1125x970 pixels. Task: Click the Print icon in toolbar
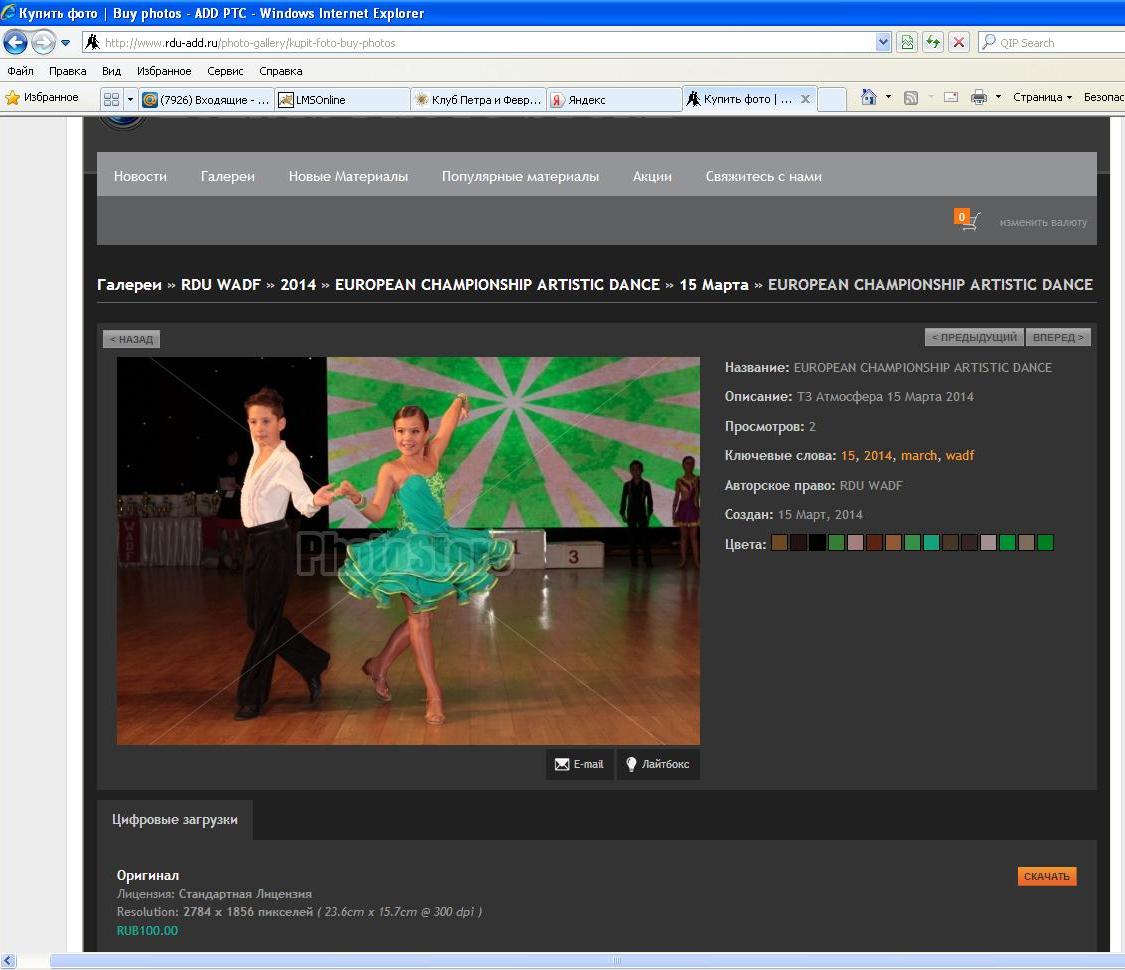[x=978, y=97]
